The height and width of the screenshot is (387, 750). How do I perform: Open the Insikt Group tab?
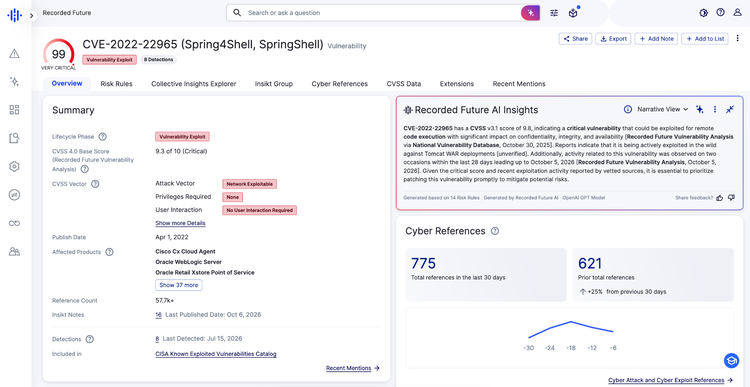(x=274, y=84)
